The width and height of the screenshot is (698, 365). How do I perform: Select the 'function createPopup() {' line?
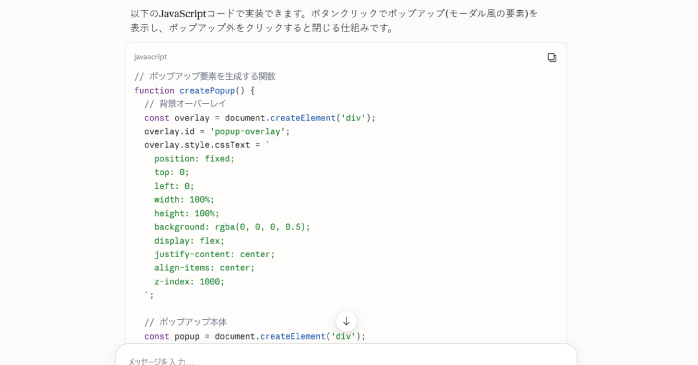[195, 90]
